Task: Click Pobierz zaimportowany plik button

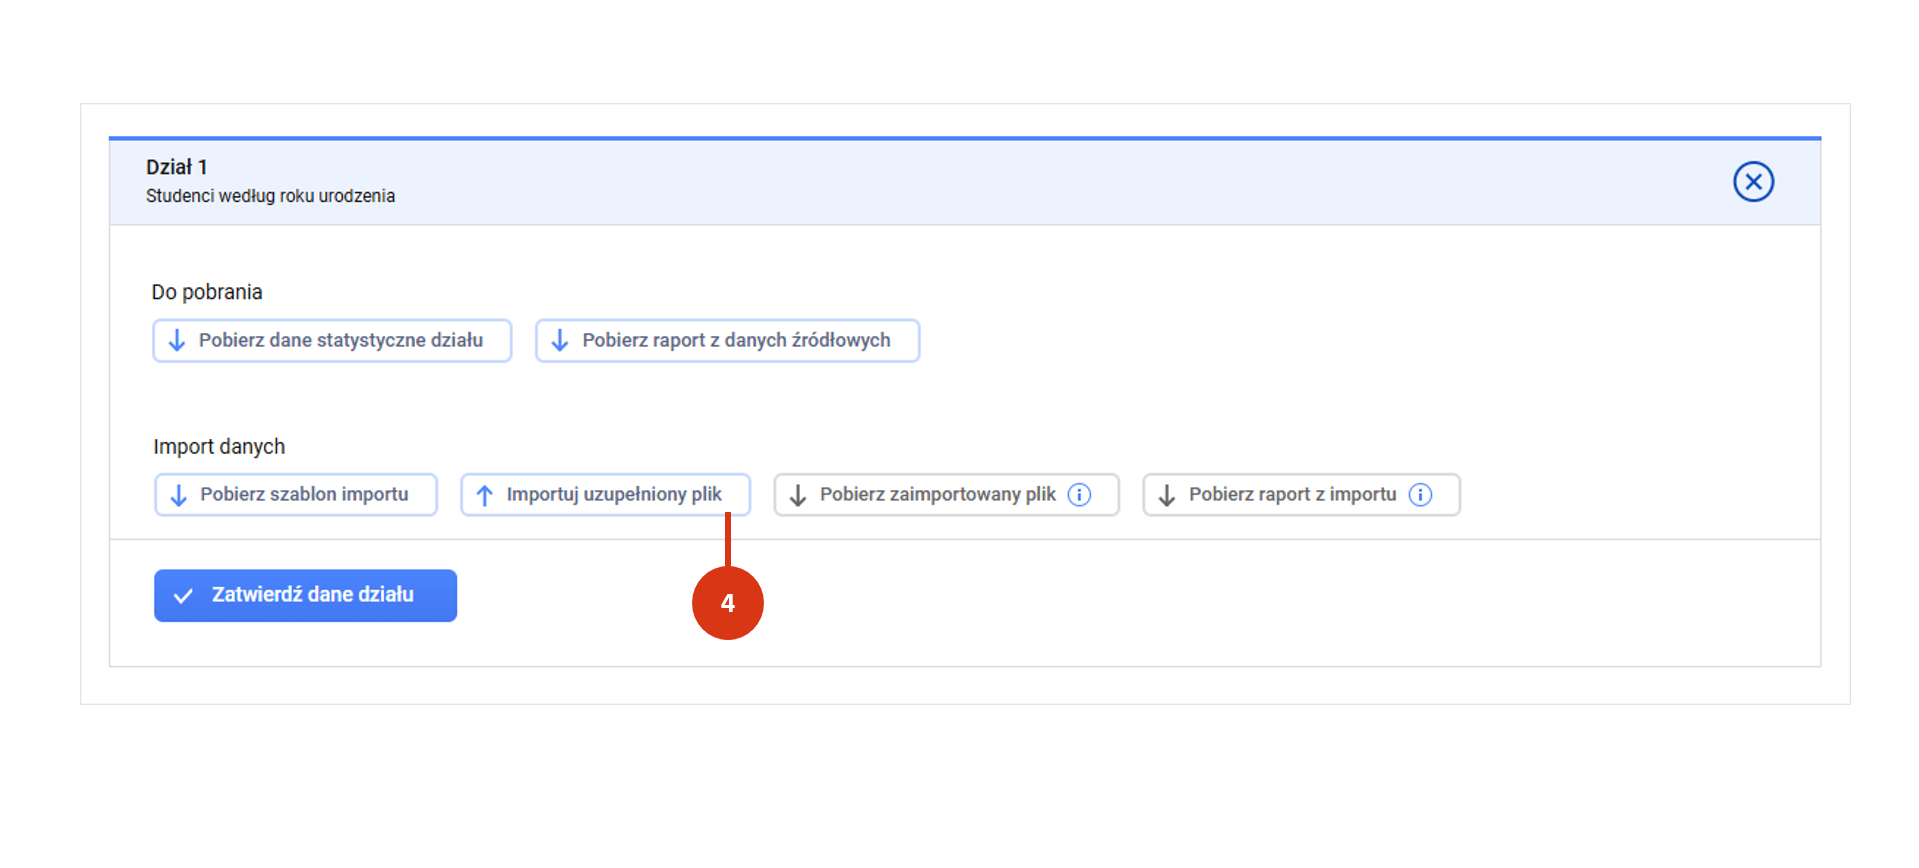Action: click(946, 495)
